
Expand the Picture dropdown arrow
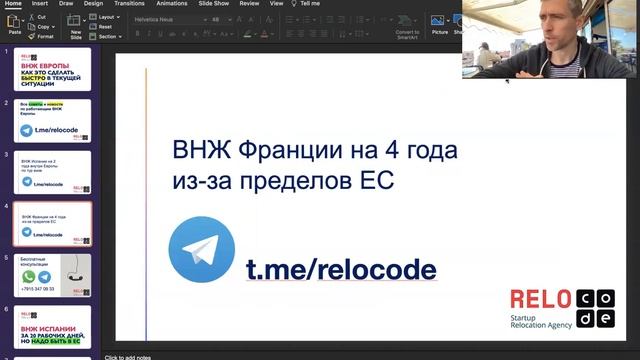(448, 20)
